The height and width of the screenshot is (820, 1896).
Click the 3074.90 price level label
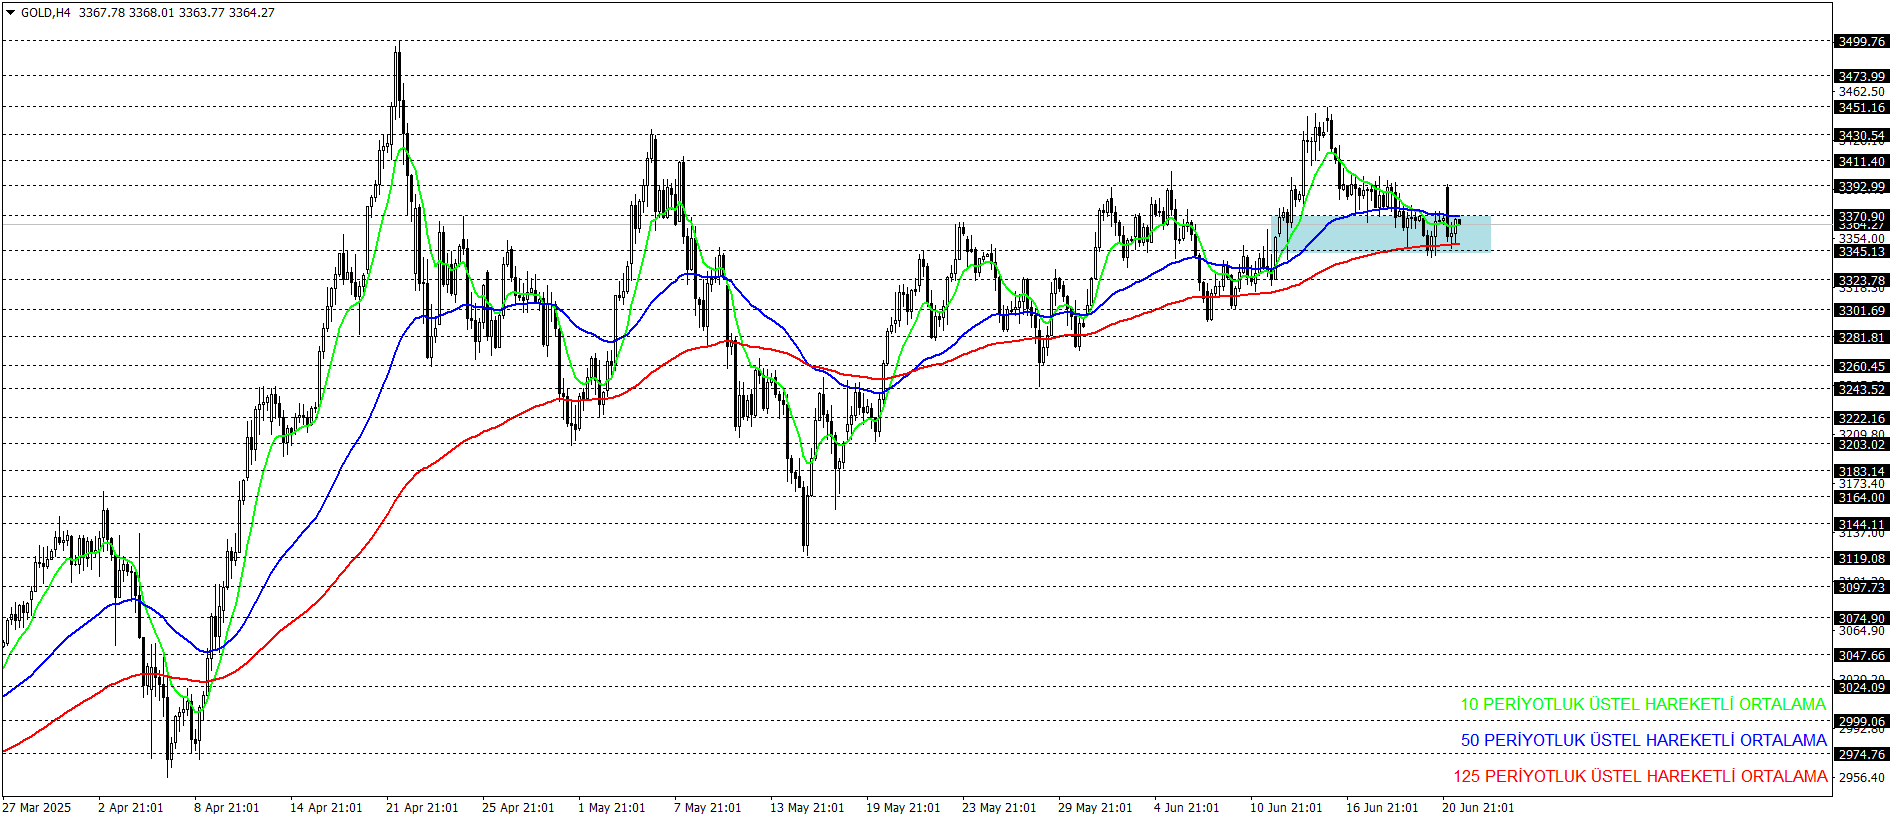click(x=1862, y=618)
